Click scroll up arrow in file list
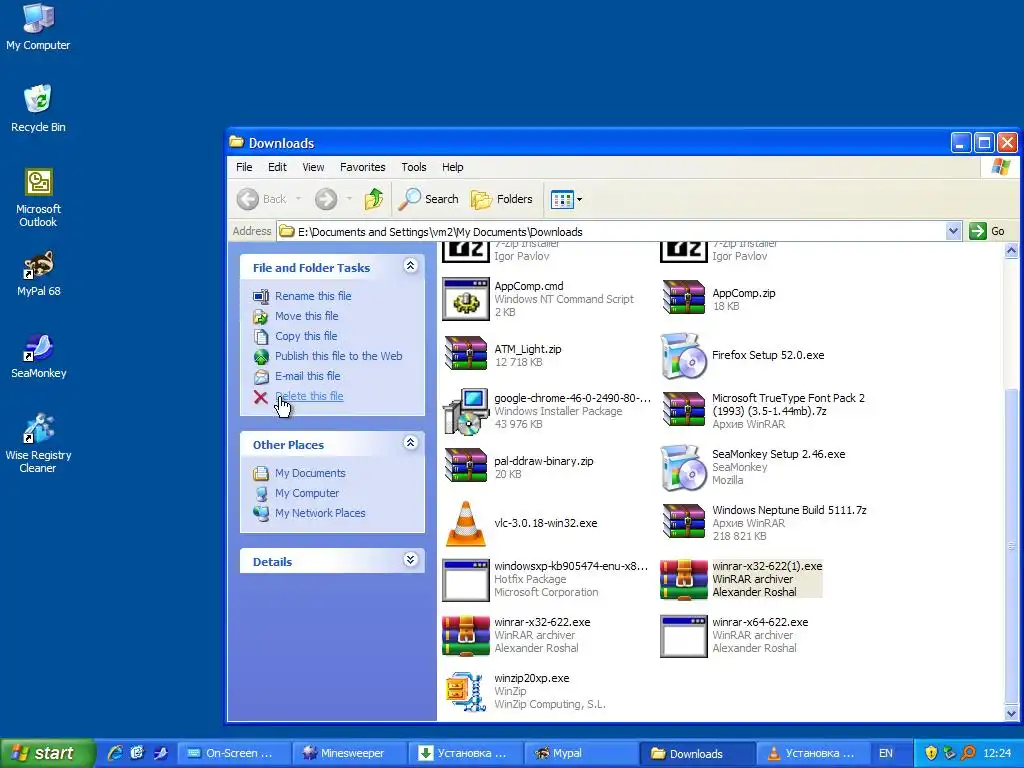Image resolution: width=1024 pixels, height=768 pixels. click(x=1012, y=250)
